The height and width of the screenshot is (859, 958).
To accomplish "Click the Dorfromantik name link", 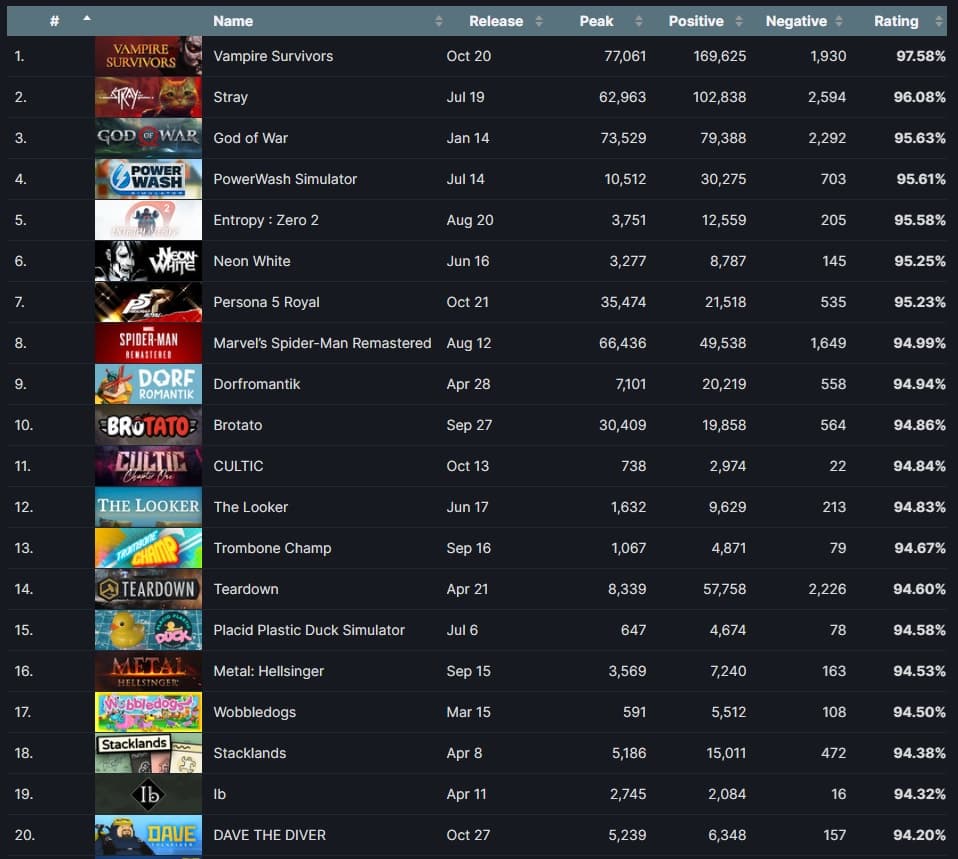I will [x=257, y=384].
